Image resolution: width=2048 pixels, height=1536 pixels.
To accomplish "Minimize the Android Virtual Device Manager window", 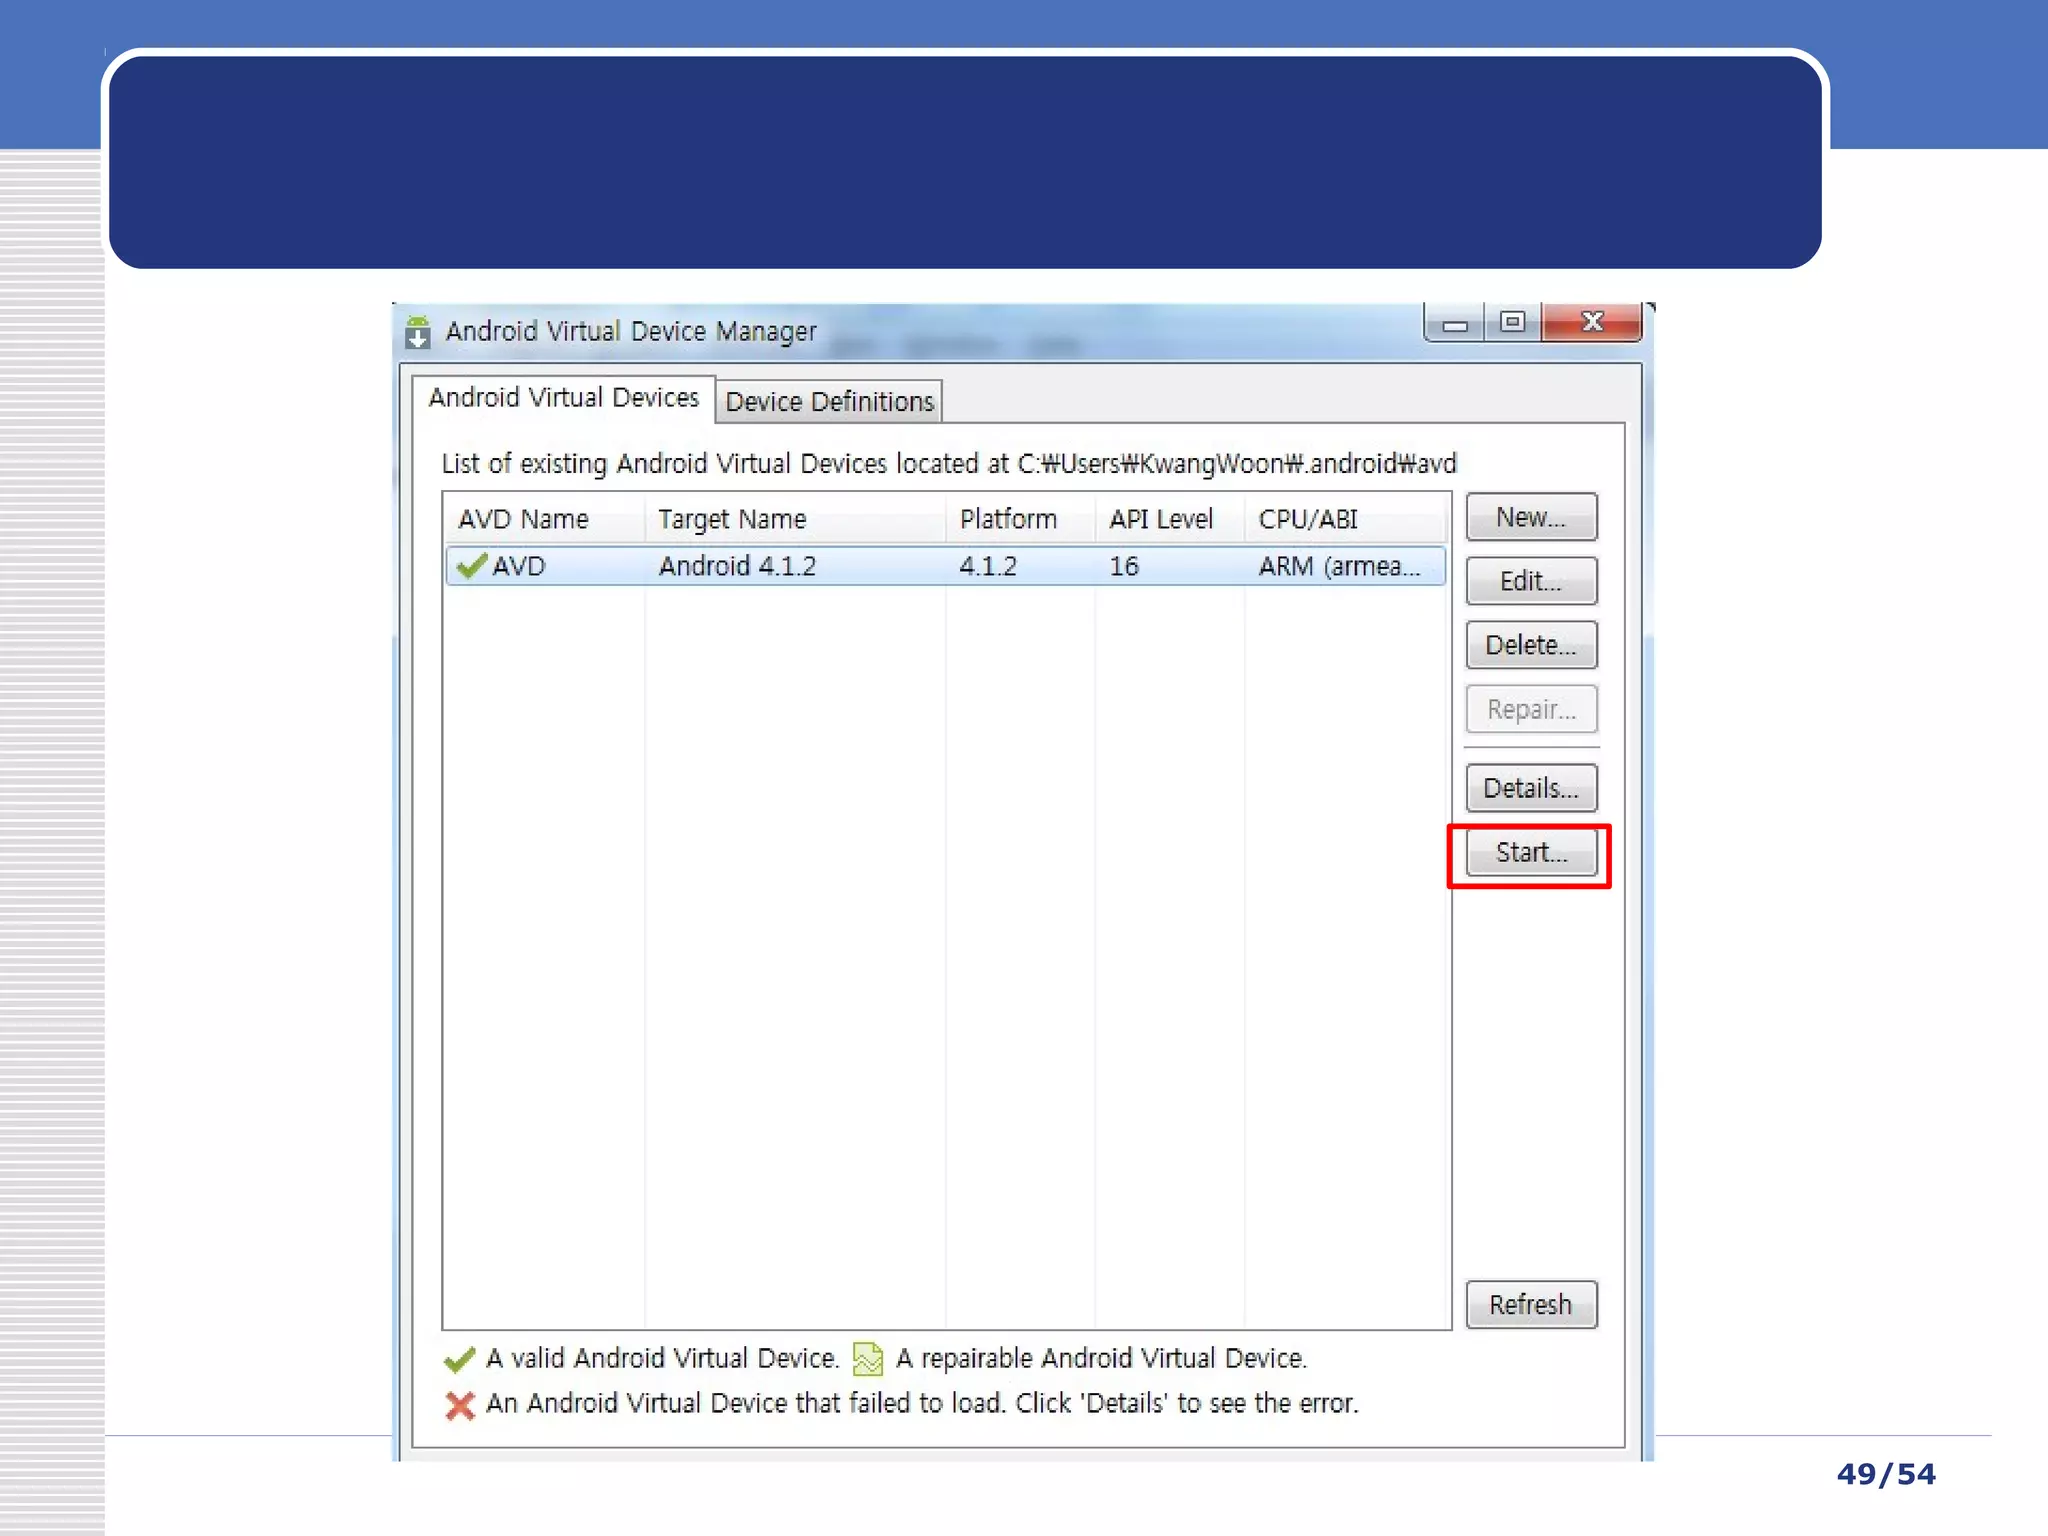I will (x=1455, y=324).
